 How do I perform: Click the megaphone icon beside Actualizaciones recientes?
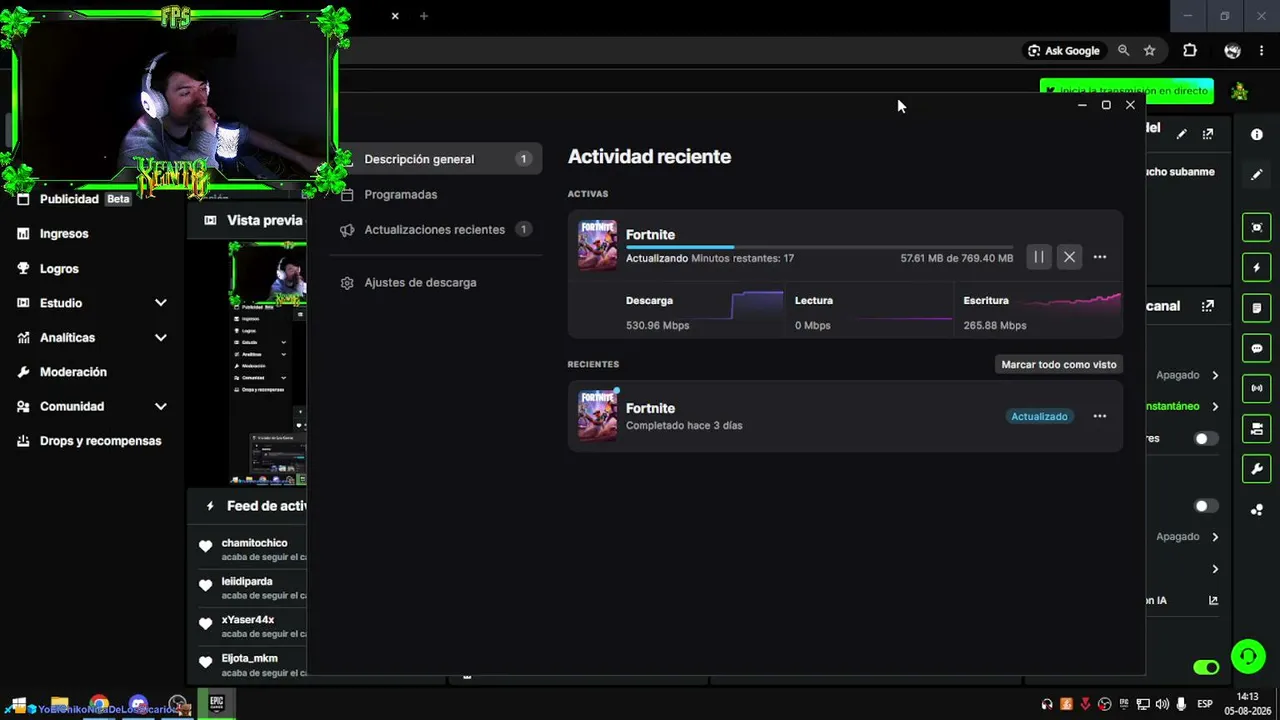pyautogui.click(x=347, y=230)
